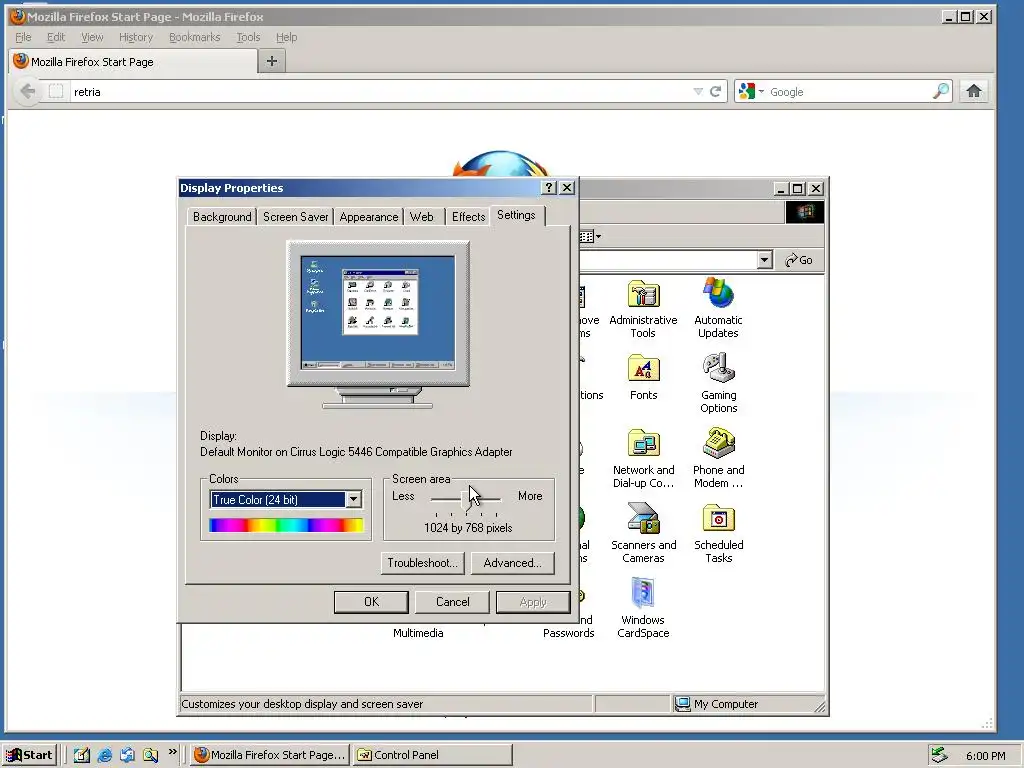Click the Show Desktop quick launch icon
The width and height of the screenshot is (1024, 768).
click(82, 755)
